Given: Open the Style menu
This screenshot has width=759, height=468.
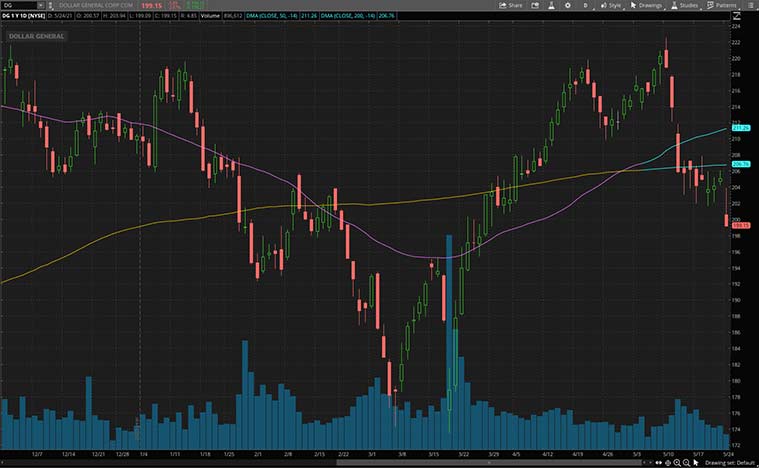Looking at the screenshot, I should [610, 5].
